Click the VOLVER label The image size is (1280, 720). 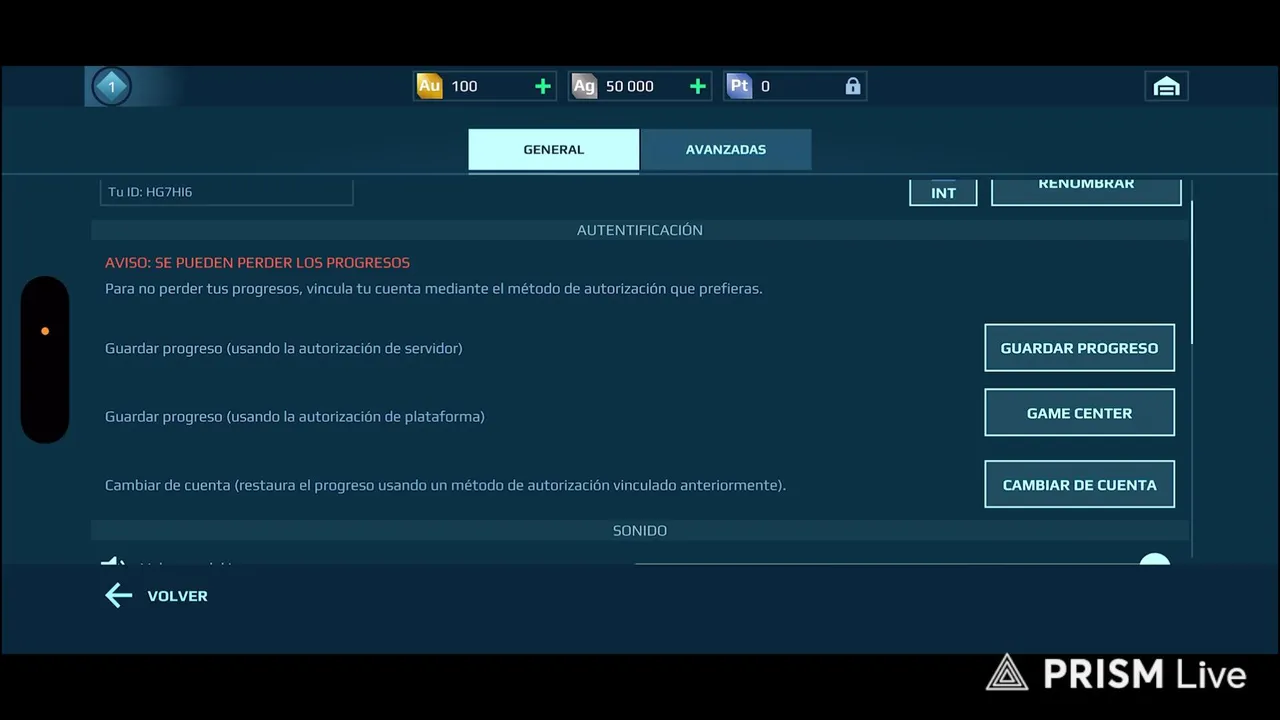[178, 596]
